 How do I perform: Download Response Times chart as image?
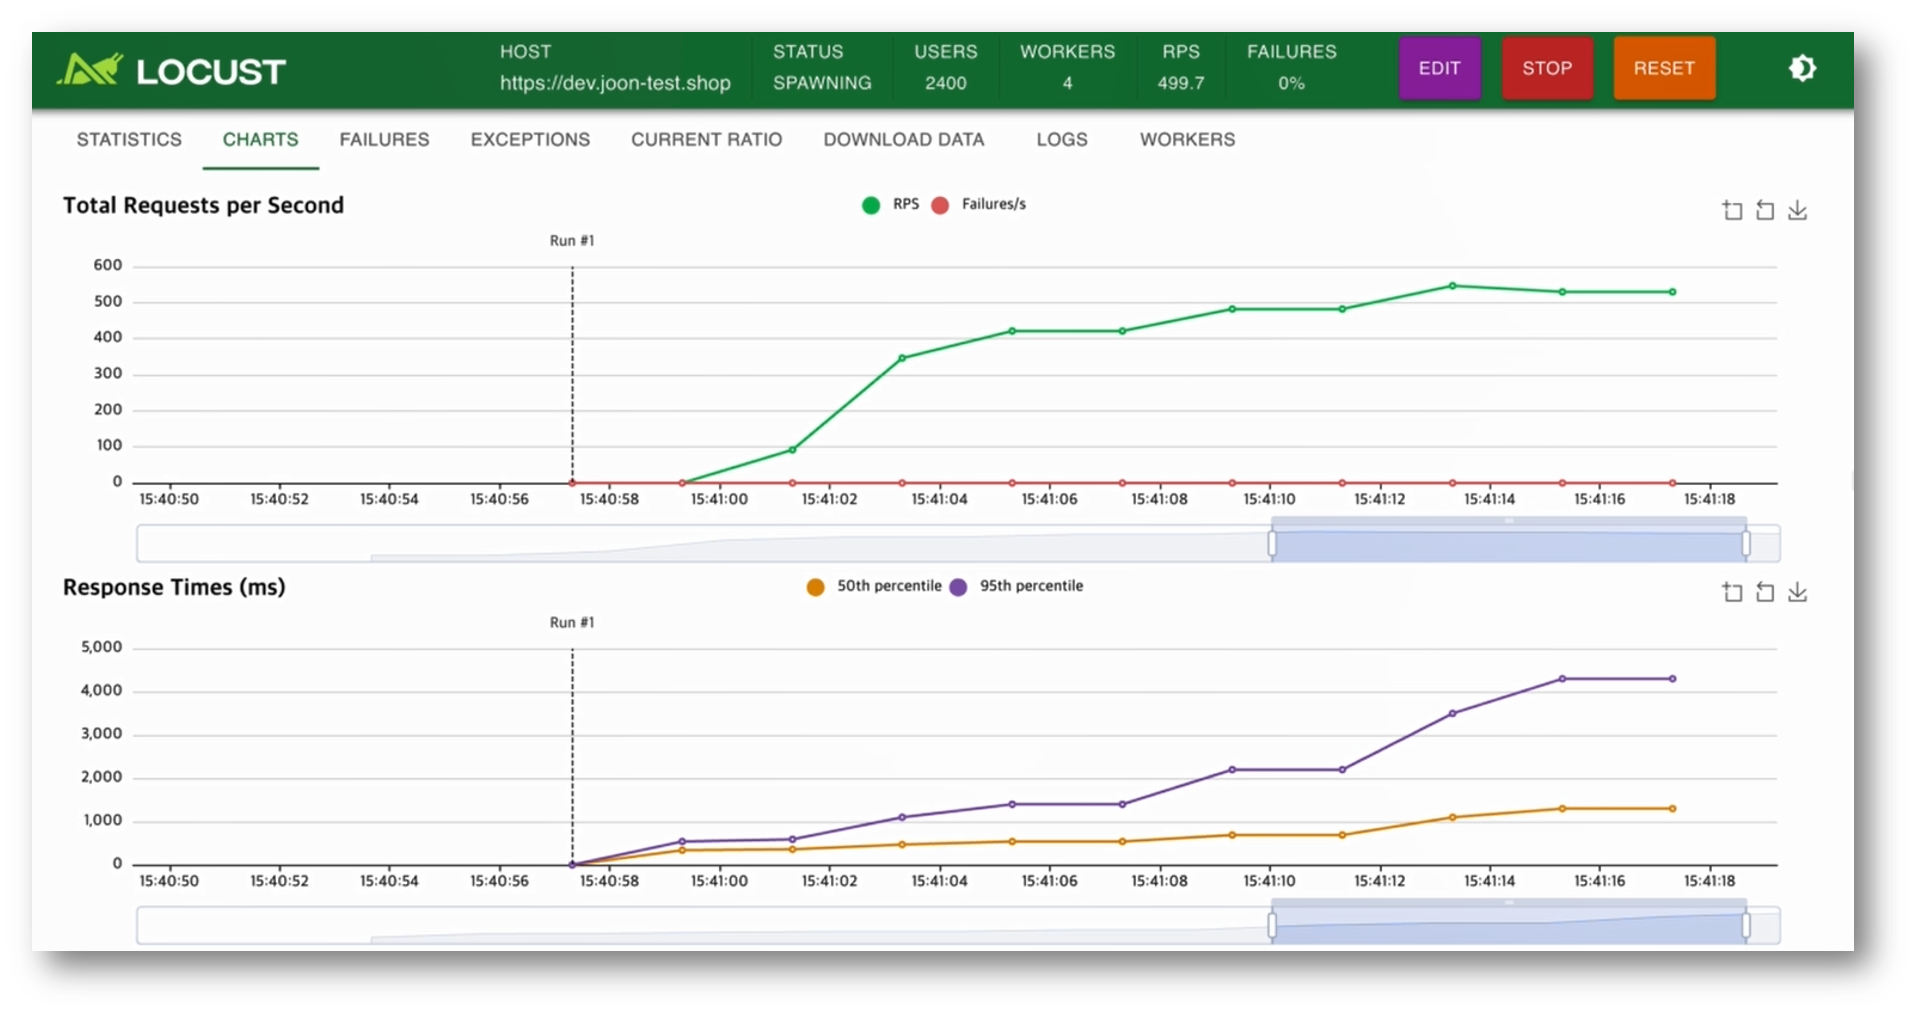coord(1797,592)
